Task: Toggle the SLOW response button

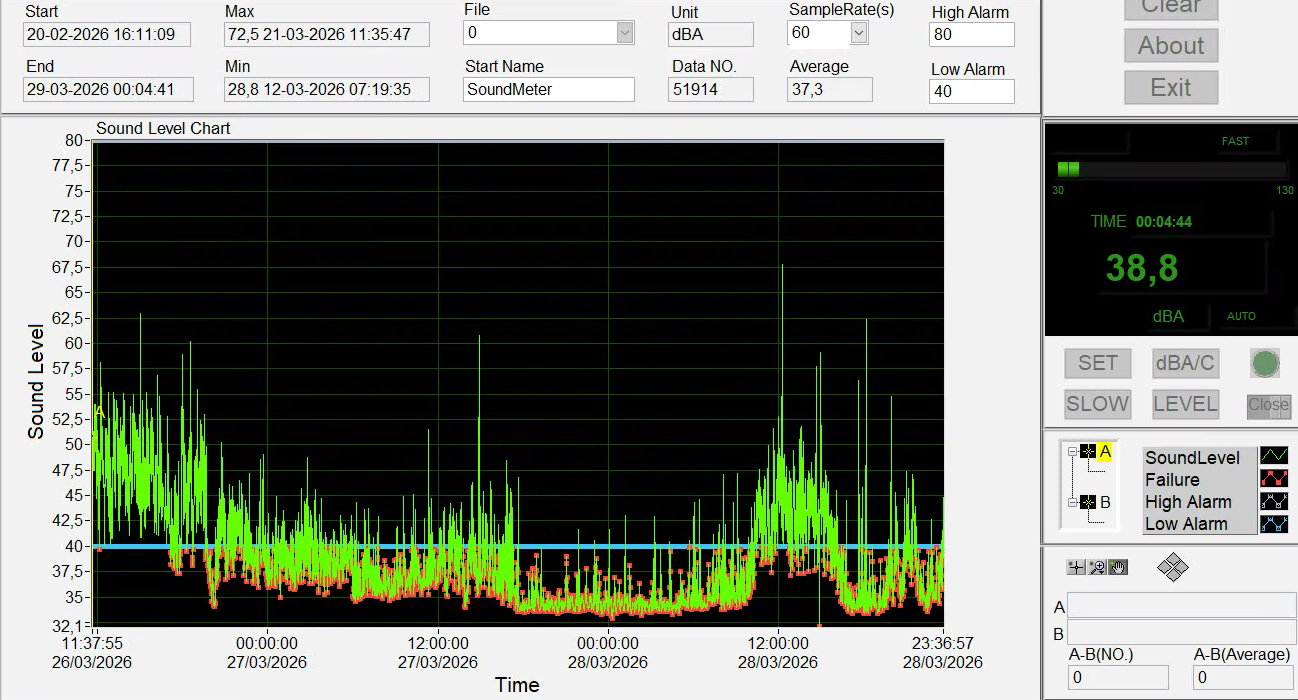Action: [x=1097, y=404]
